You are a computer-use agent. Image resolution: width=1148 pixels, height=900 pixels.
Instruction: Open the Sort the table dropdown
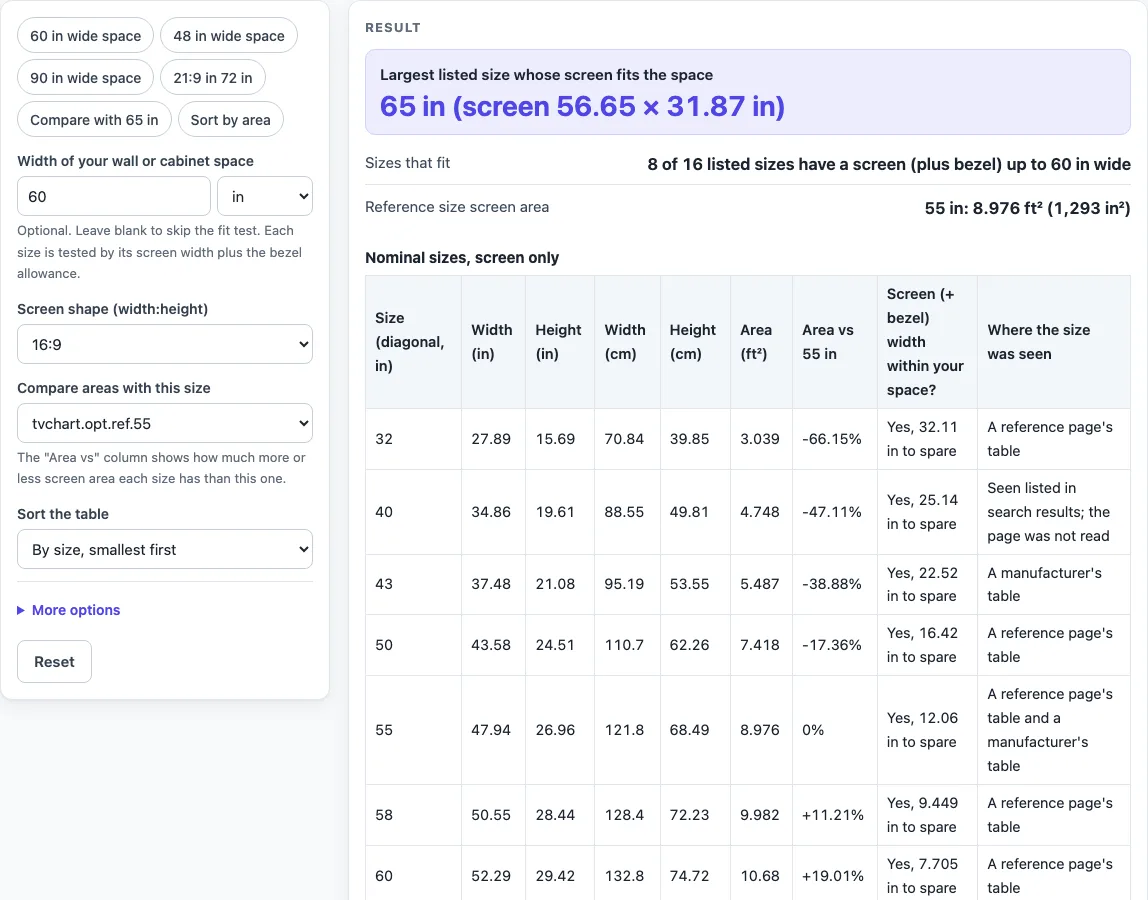(165, 549)
